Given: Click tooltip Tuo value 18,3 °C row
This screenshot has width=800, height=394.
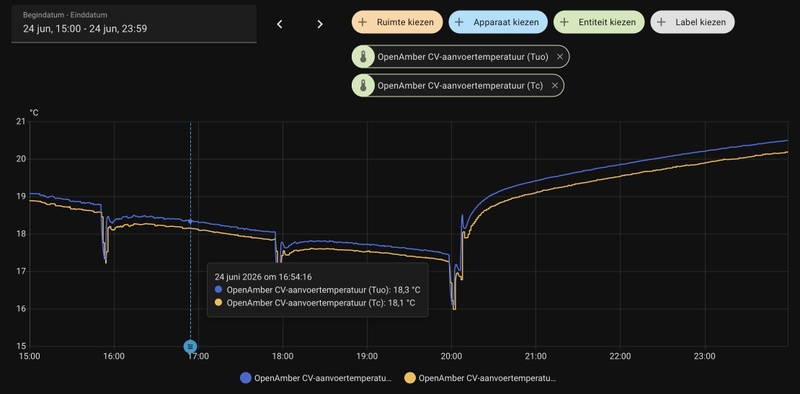Looking at the screenshot, I should pos(317,290).
